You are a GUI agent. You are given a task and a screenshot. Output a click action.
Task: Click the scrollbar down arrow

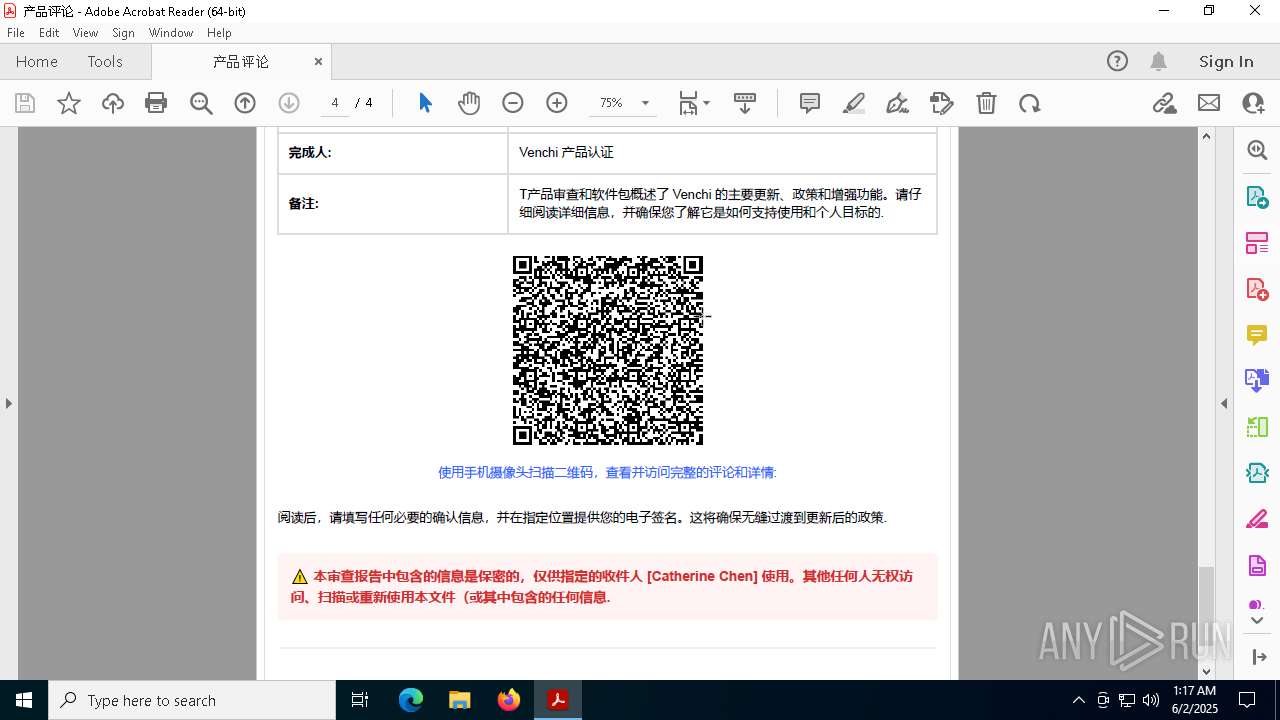[1206, 671]
